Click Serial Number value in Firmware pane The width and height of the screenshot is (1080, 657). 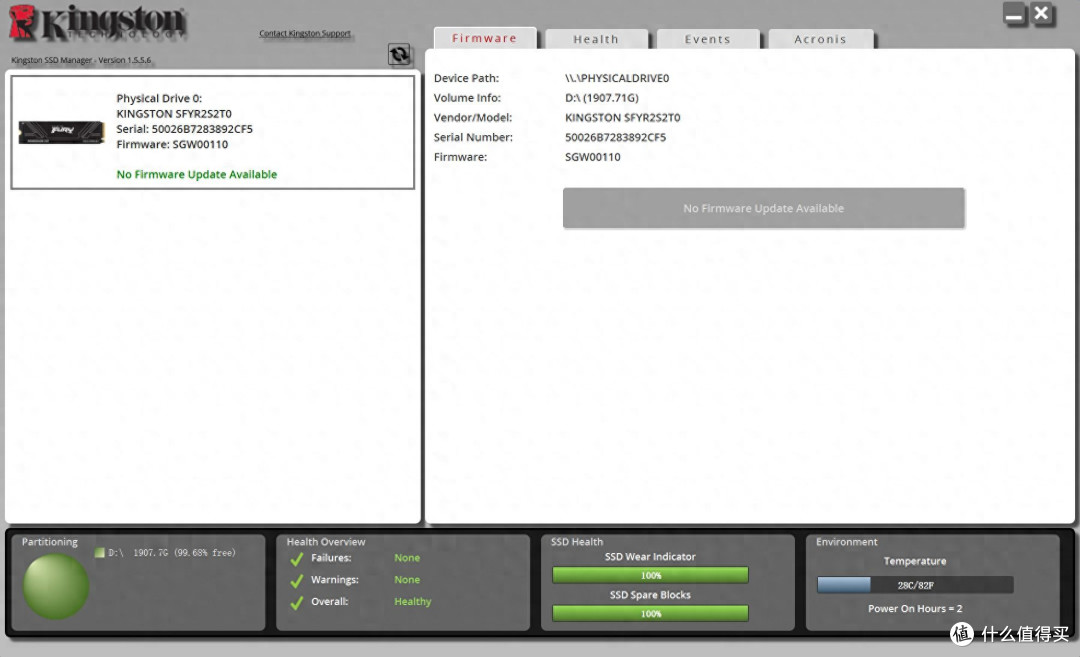pyautogui.click(x=616, y=137)
